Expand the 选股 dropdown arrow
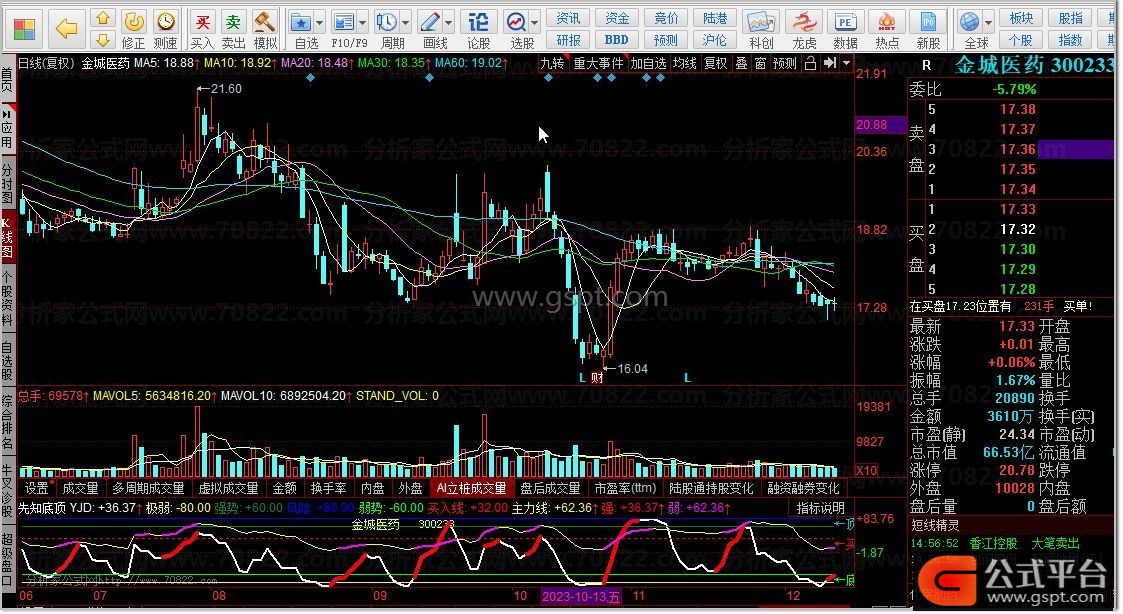The height and width of the screenshot is (614, 1123). (x=535, y=23)
